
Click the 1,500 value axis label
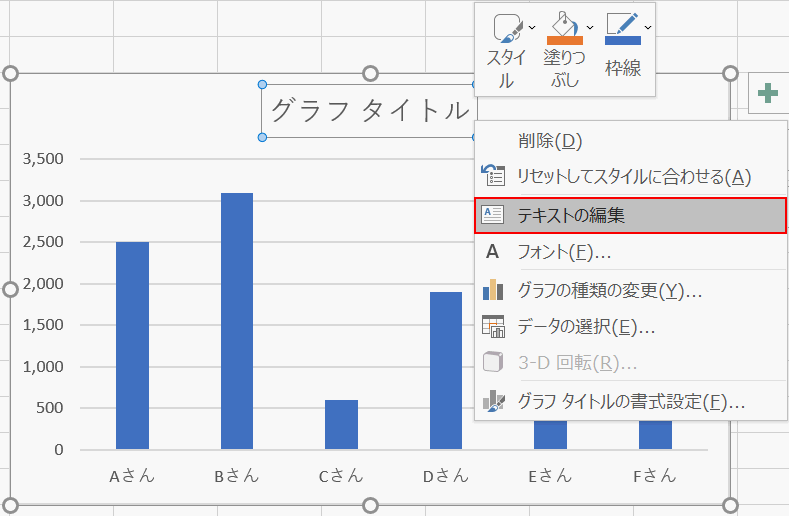(43, 325)
